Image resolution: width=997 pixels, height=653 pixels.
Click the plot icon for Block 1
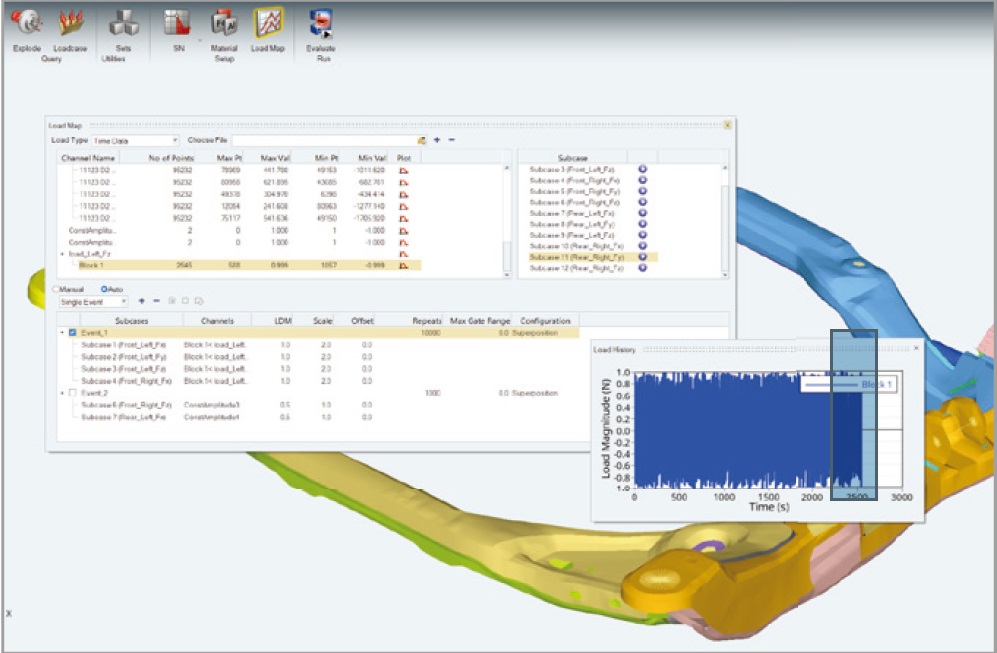[404, 266]
